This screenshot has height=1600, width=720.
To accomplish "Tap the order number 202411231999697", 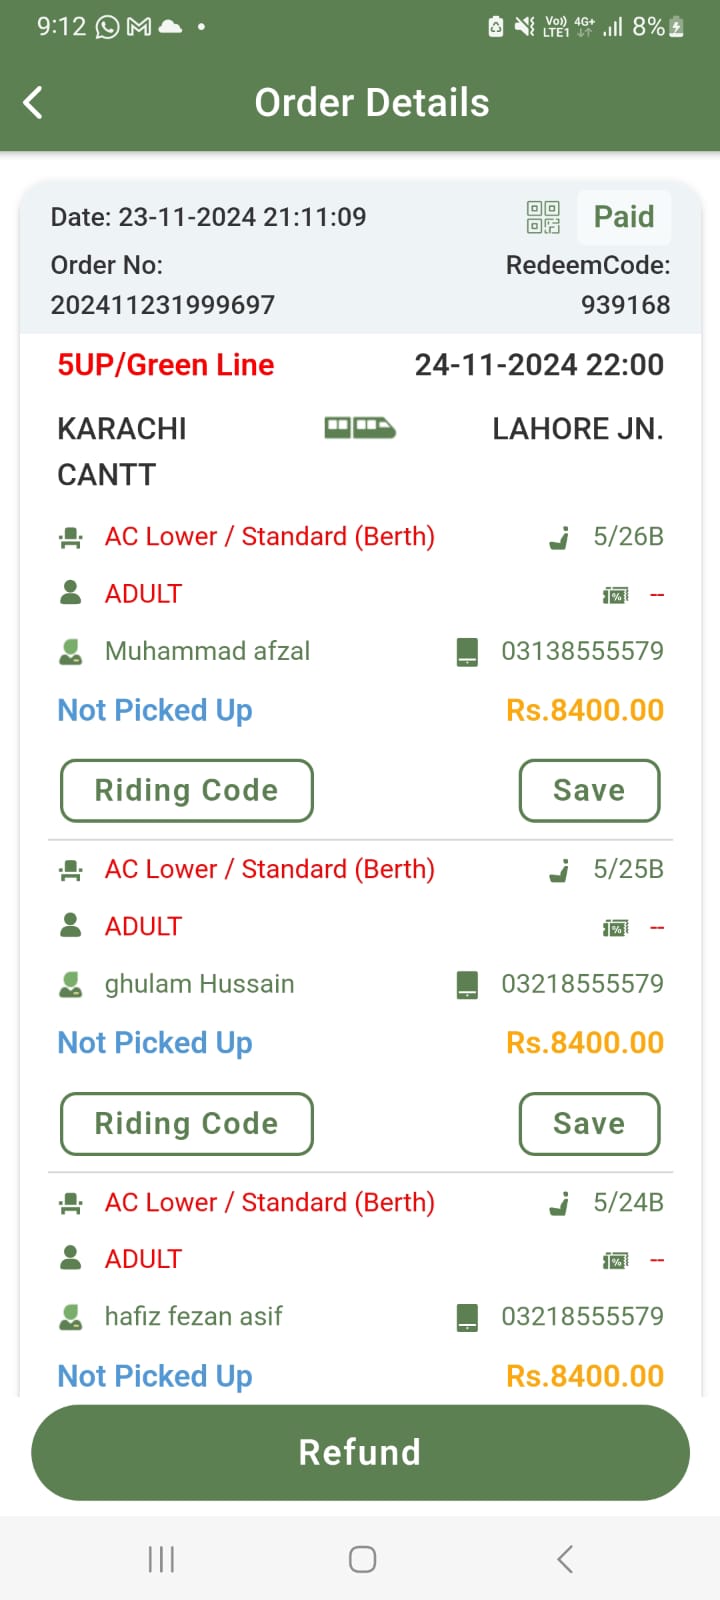I will pos(163,305).
